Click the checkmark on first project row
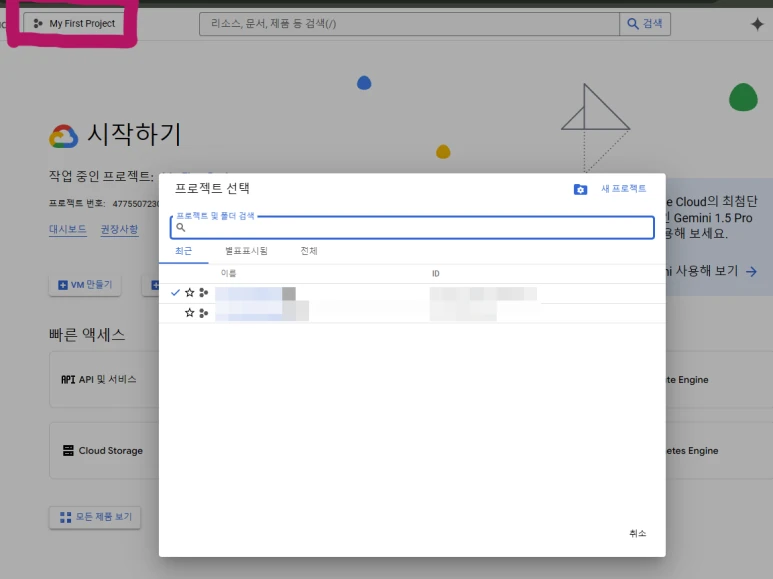 click(x=175, y=292)
